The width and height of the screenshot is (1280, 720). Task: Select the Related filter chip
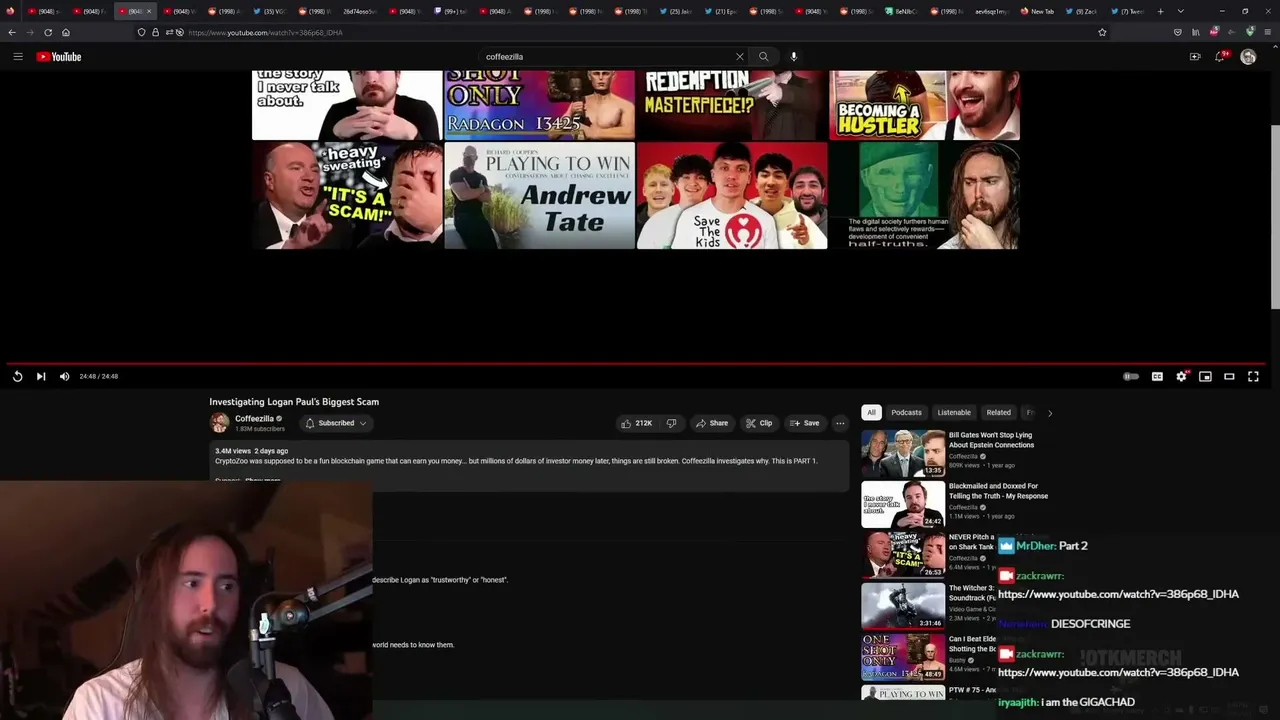tap(998, 412)
